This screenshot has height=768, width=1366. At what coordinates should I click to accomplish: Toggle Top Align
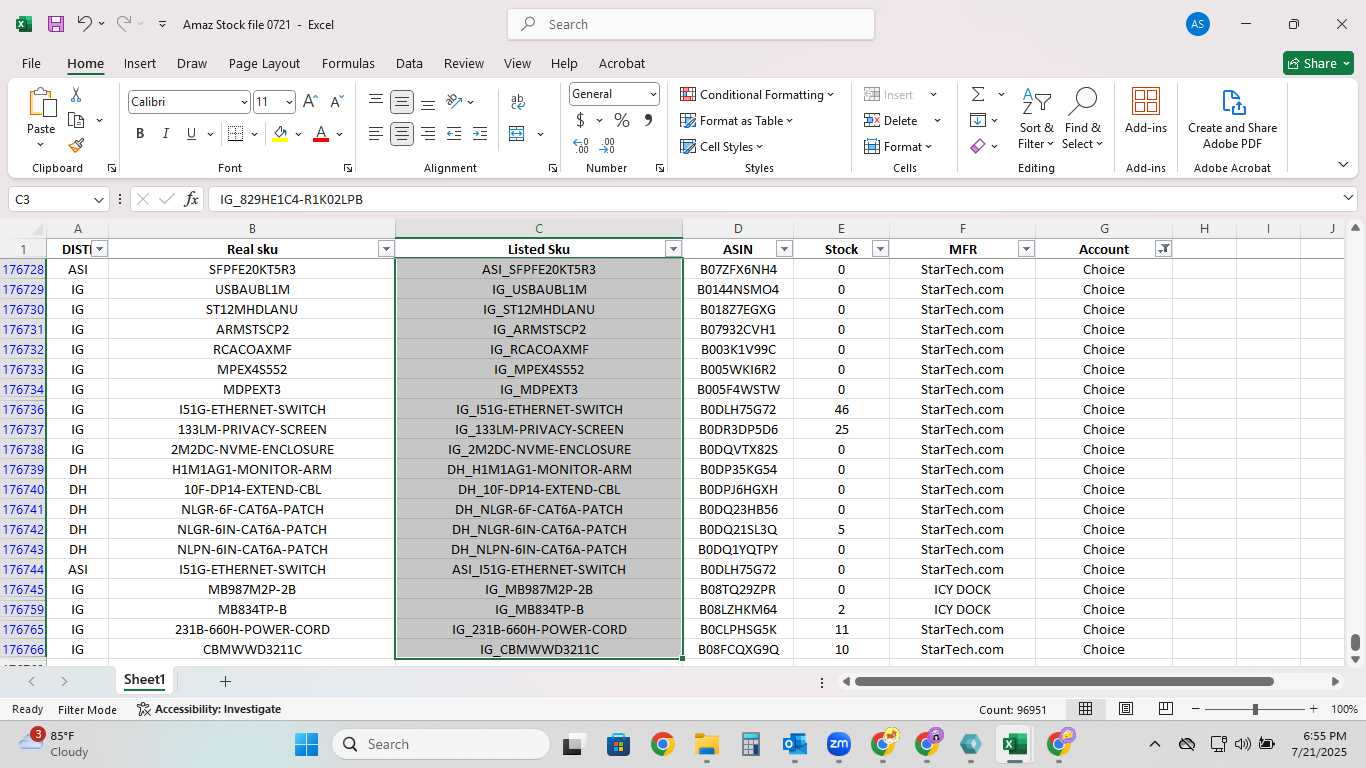[x=376, y=101]
